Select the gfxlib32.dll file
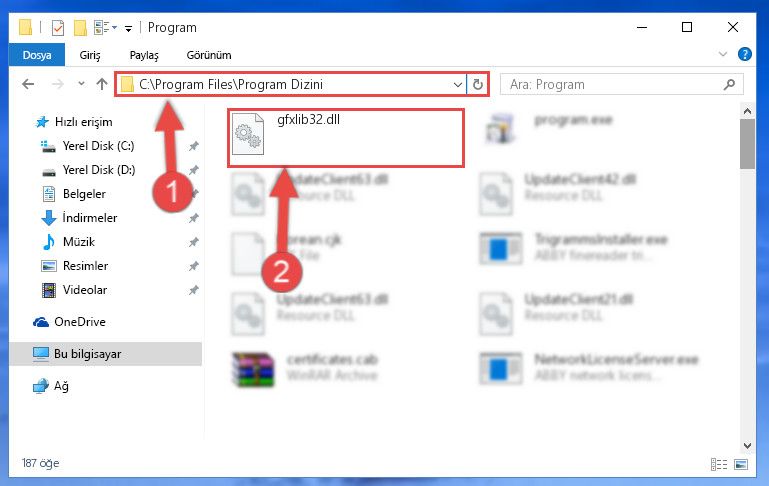 346,138
